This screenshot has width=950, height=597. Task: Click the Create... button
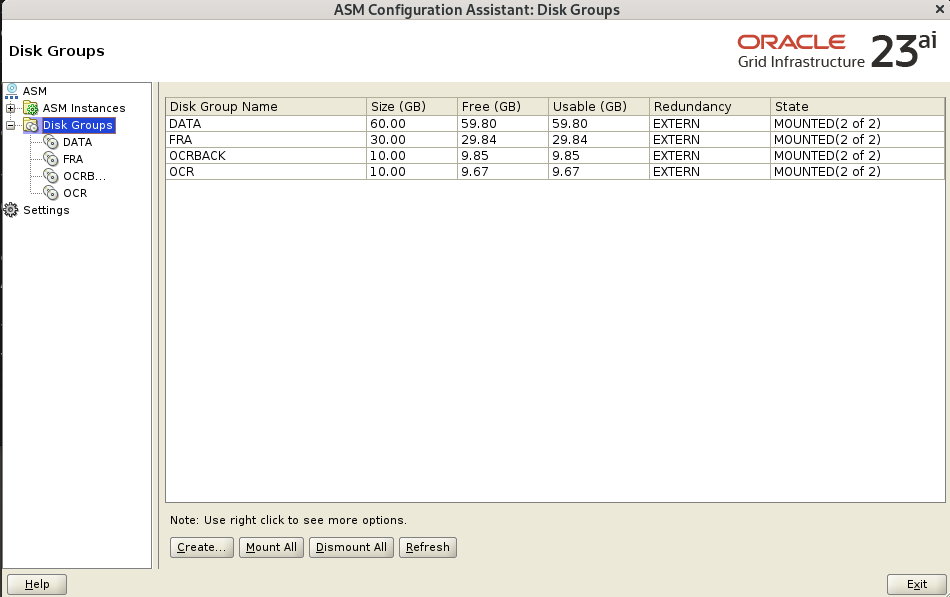tap(202, 547)
